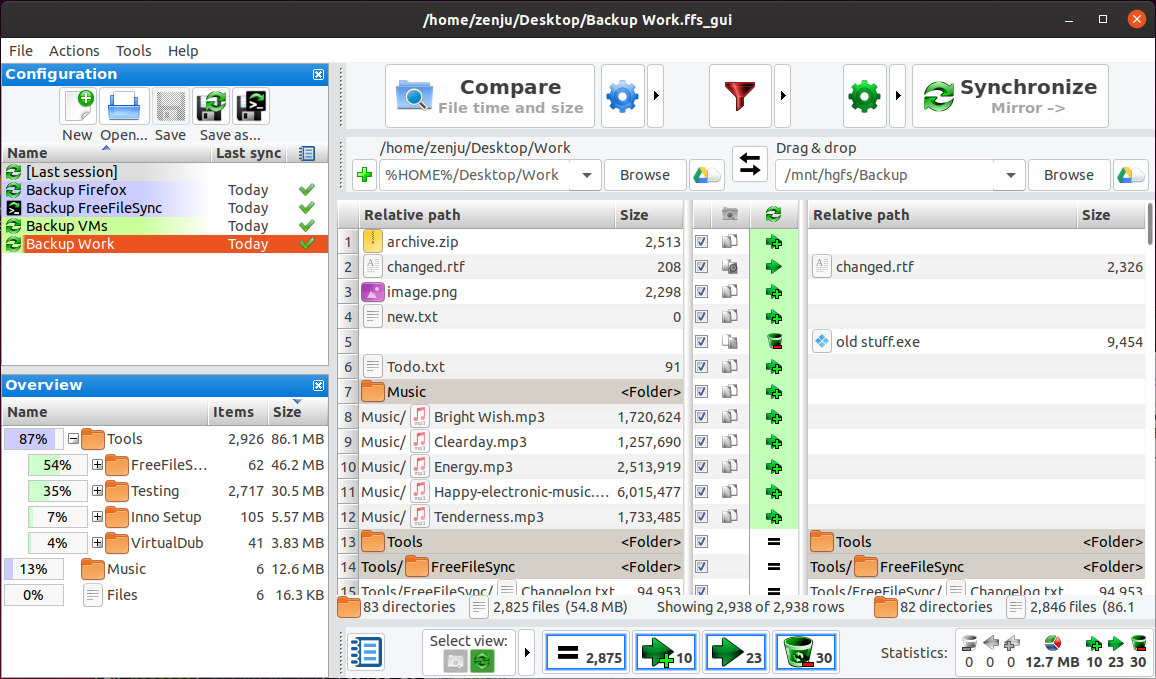1156x679 pixels.
Task: Collapse the Tools folder tree node
Action: [x=73, y=439]
